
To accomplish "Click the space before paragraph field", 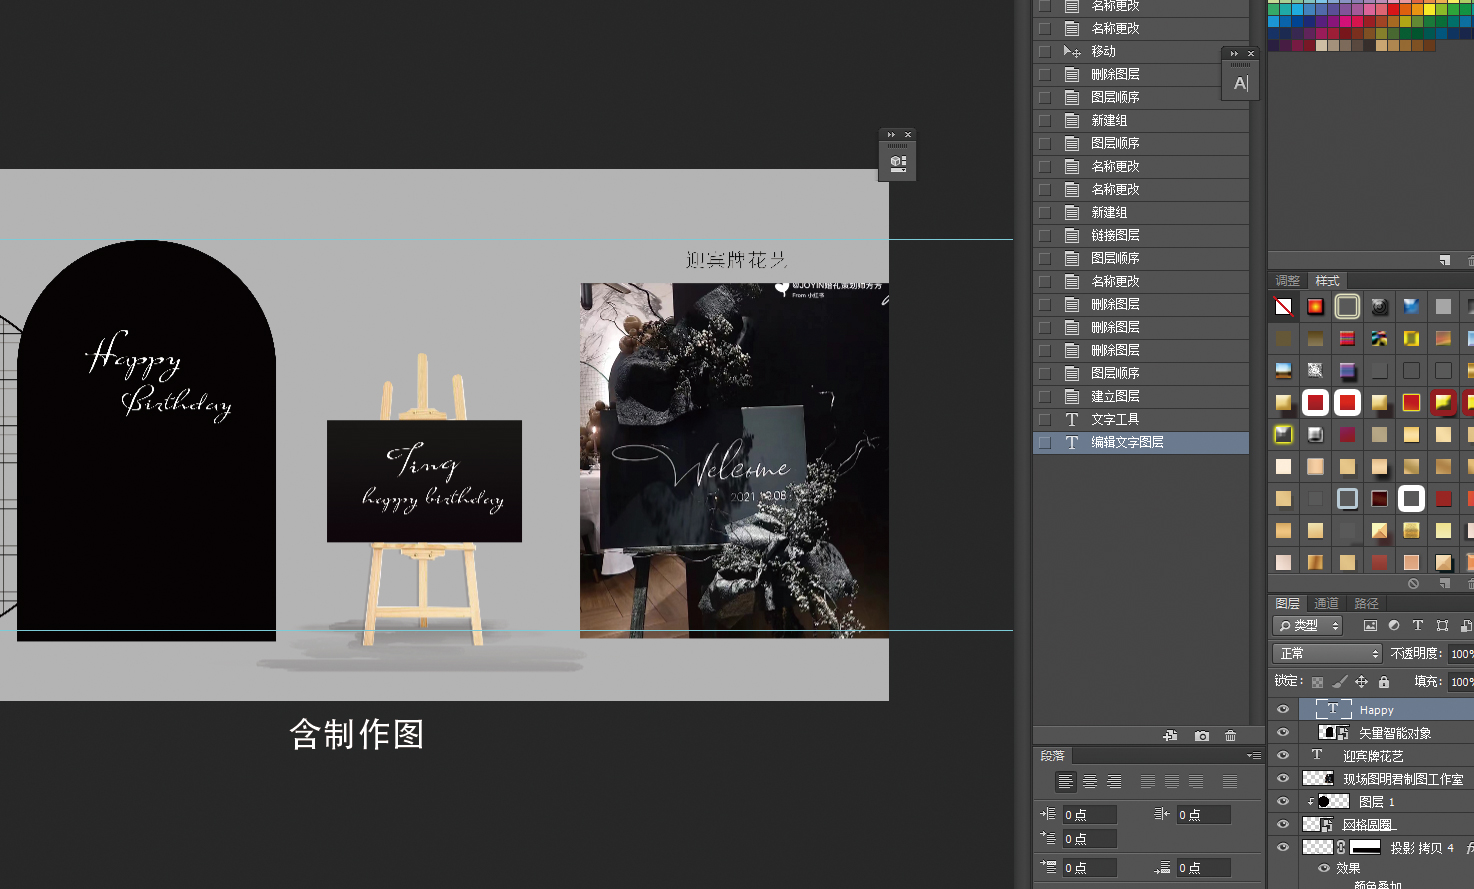I will point(1089,868).
